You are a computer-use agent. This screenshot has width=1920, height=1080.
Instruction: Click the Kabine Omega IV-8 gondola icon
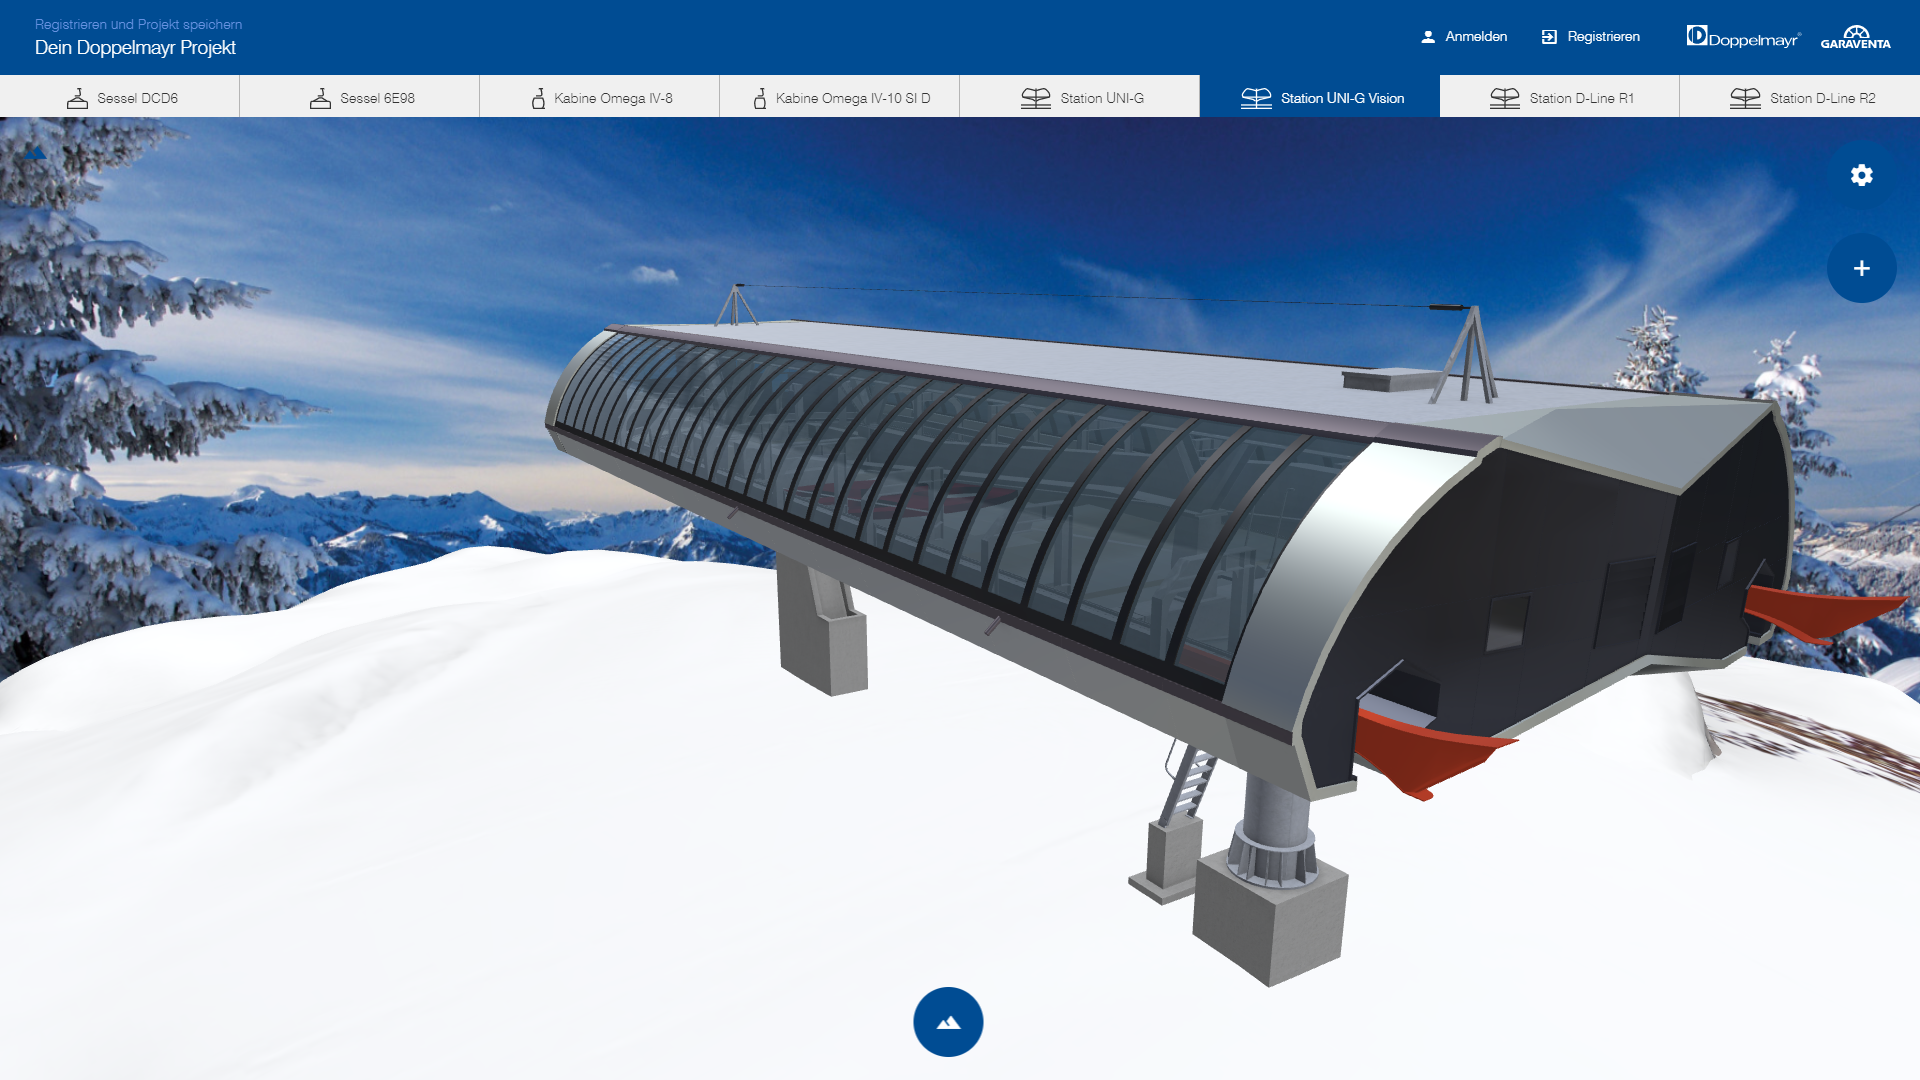(538, 98)
